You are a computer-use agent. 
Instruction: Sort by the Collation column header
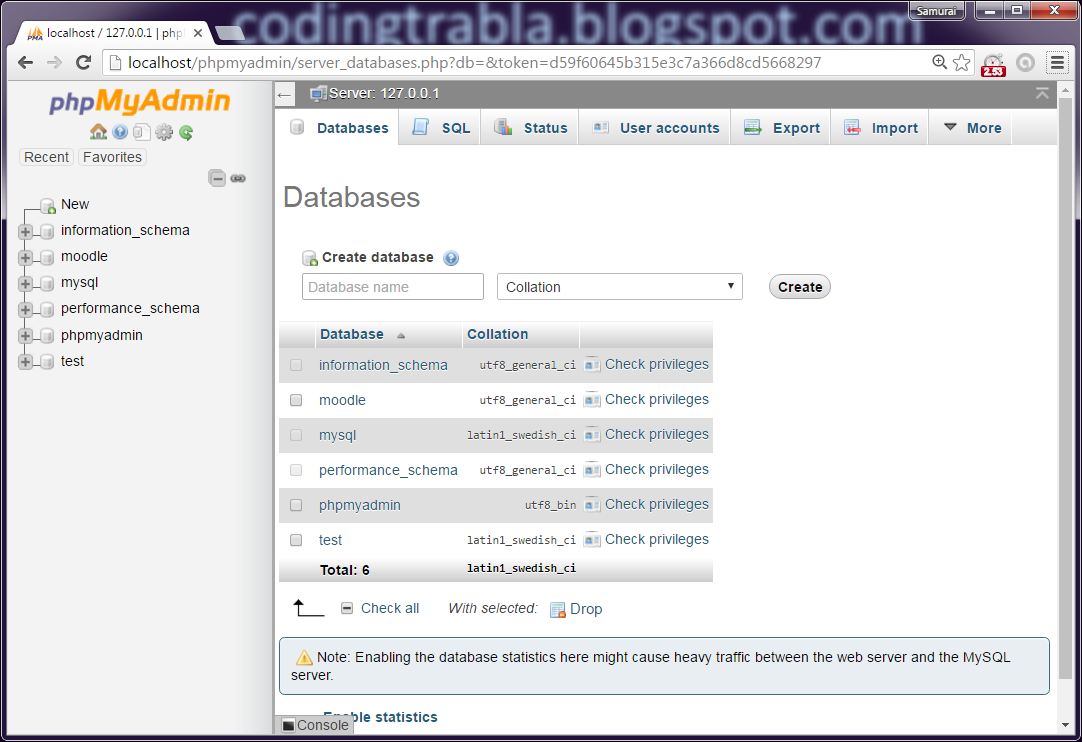click(x=498, y=334)
